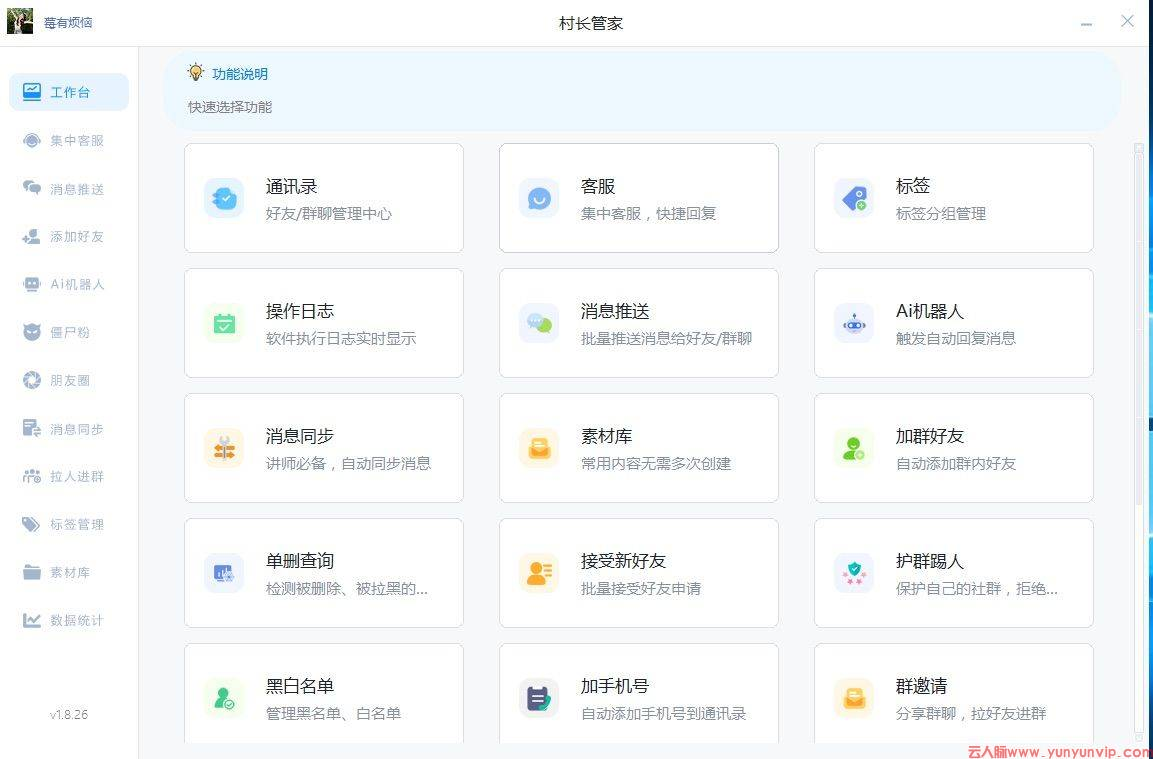Open the 护群踢人 group protection card

pos(953,572)
